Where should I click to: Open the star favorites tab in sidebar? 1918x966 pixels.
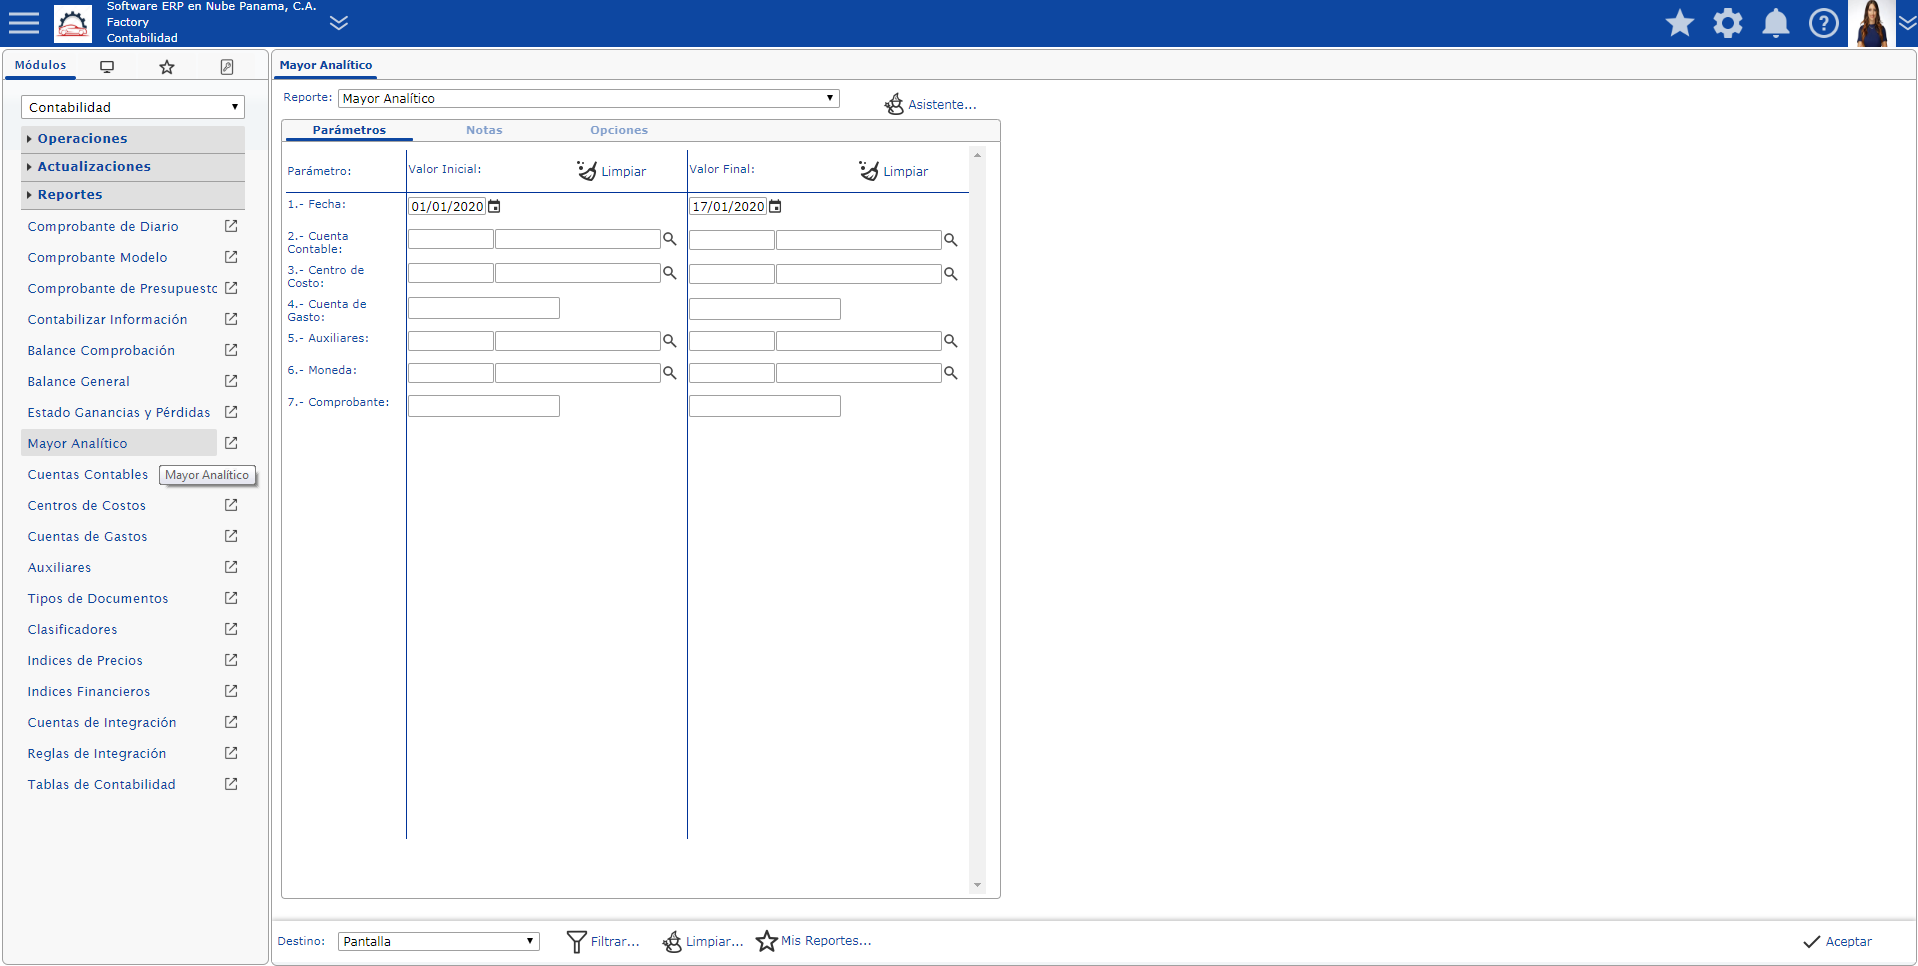click(167, 67)
